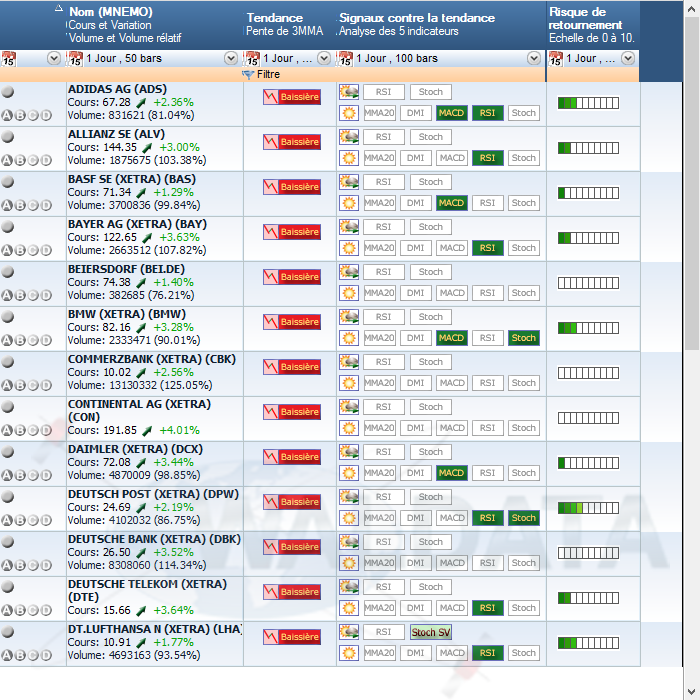
Task: Click the green MACD signal in DAIMLER row
Action: point(451,473)
